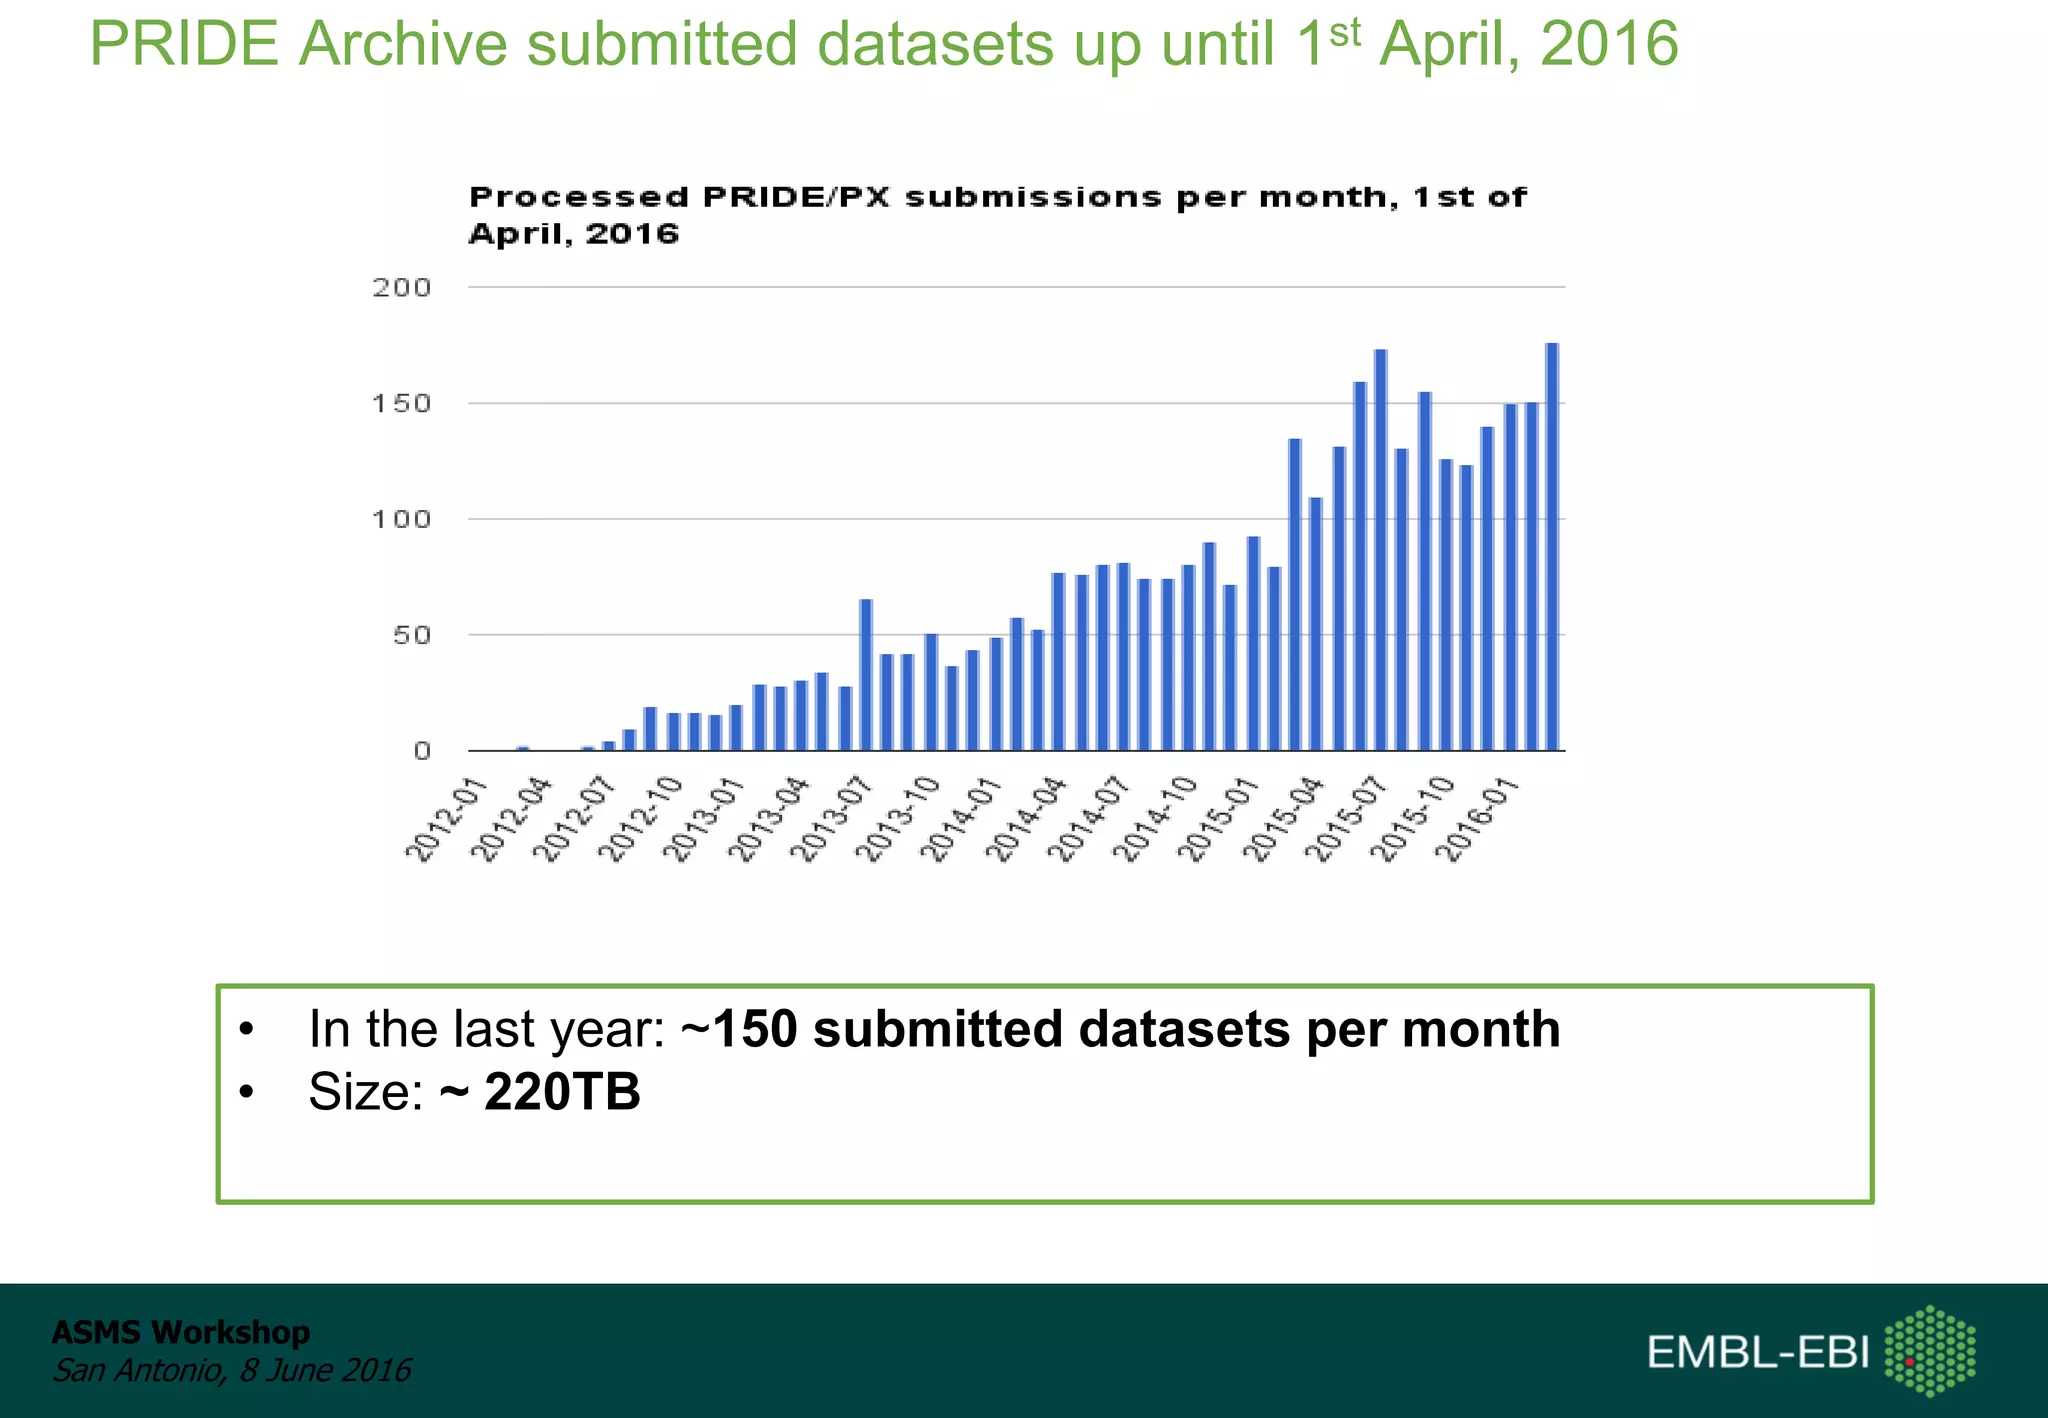Click the x-axis label '2015-01'
Viewport: 2048px width, 1418px height.
1220,818
